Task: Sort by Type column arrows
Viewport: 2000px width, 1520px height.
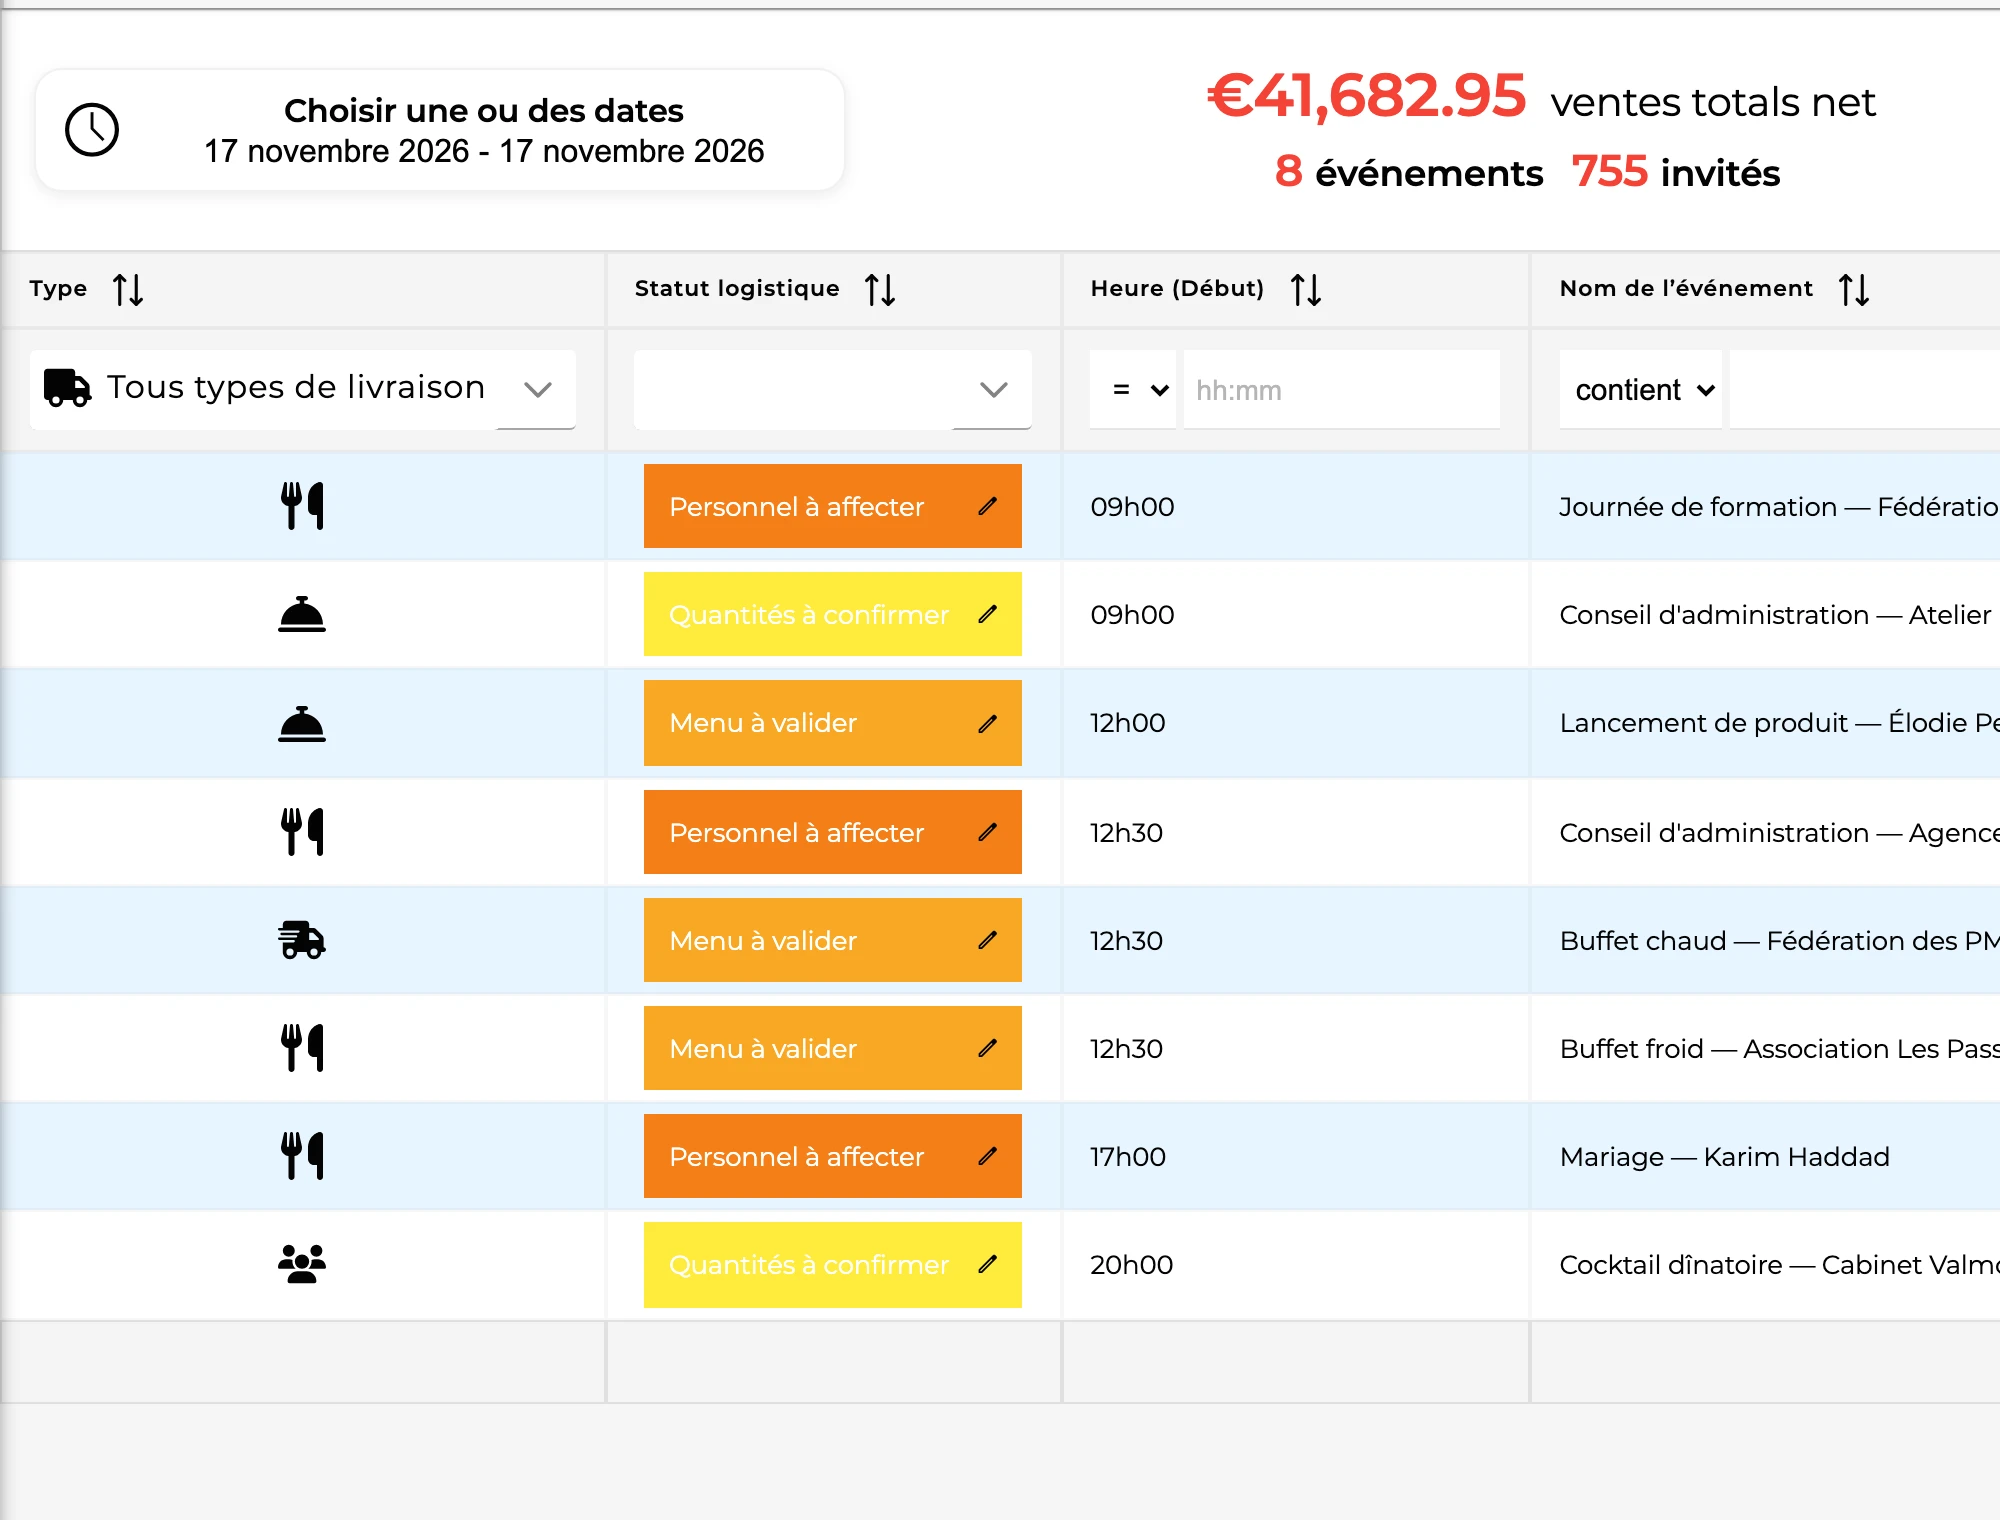Action: [x=128, y=290]
